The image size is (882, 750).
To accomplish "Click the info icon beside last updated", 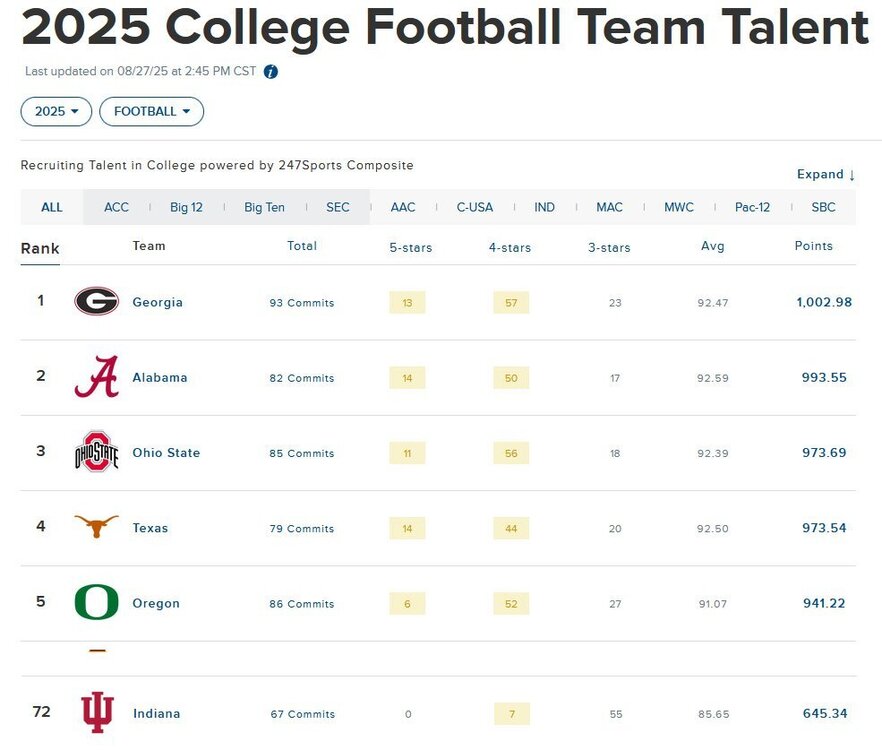I will 271,72.
